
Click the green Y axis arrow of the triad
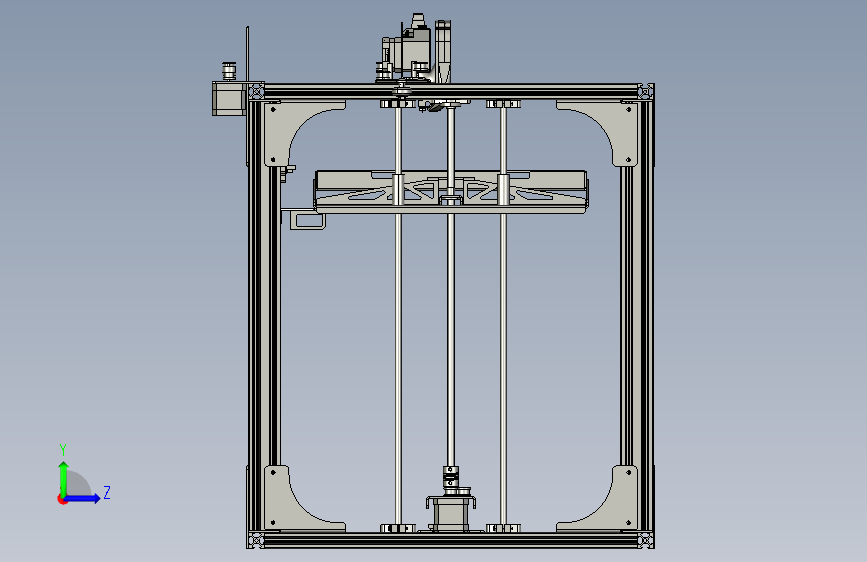64,478
